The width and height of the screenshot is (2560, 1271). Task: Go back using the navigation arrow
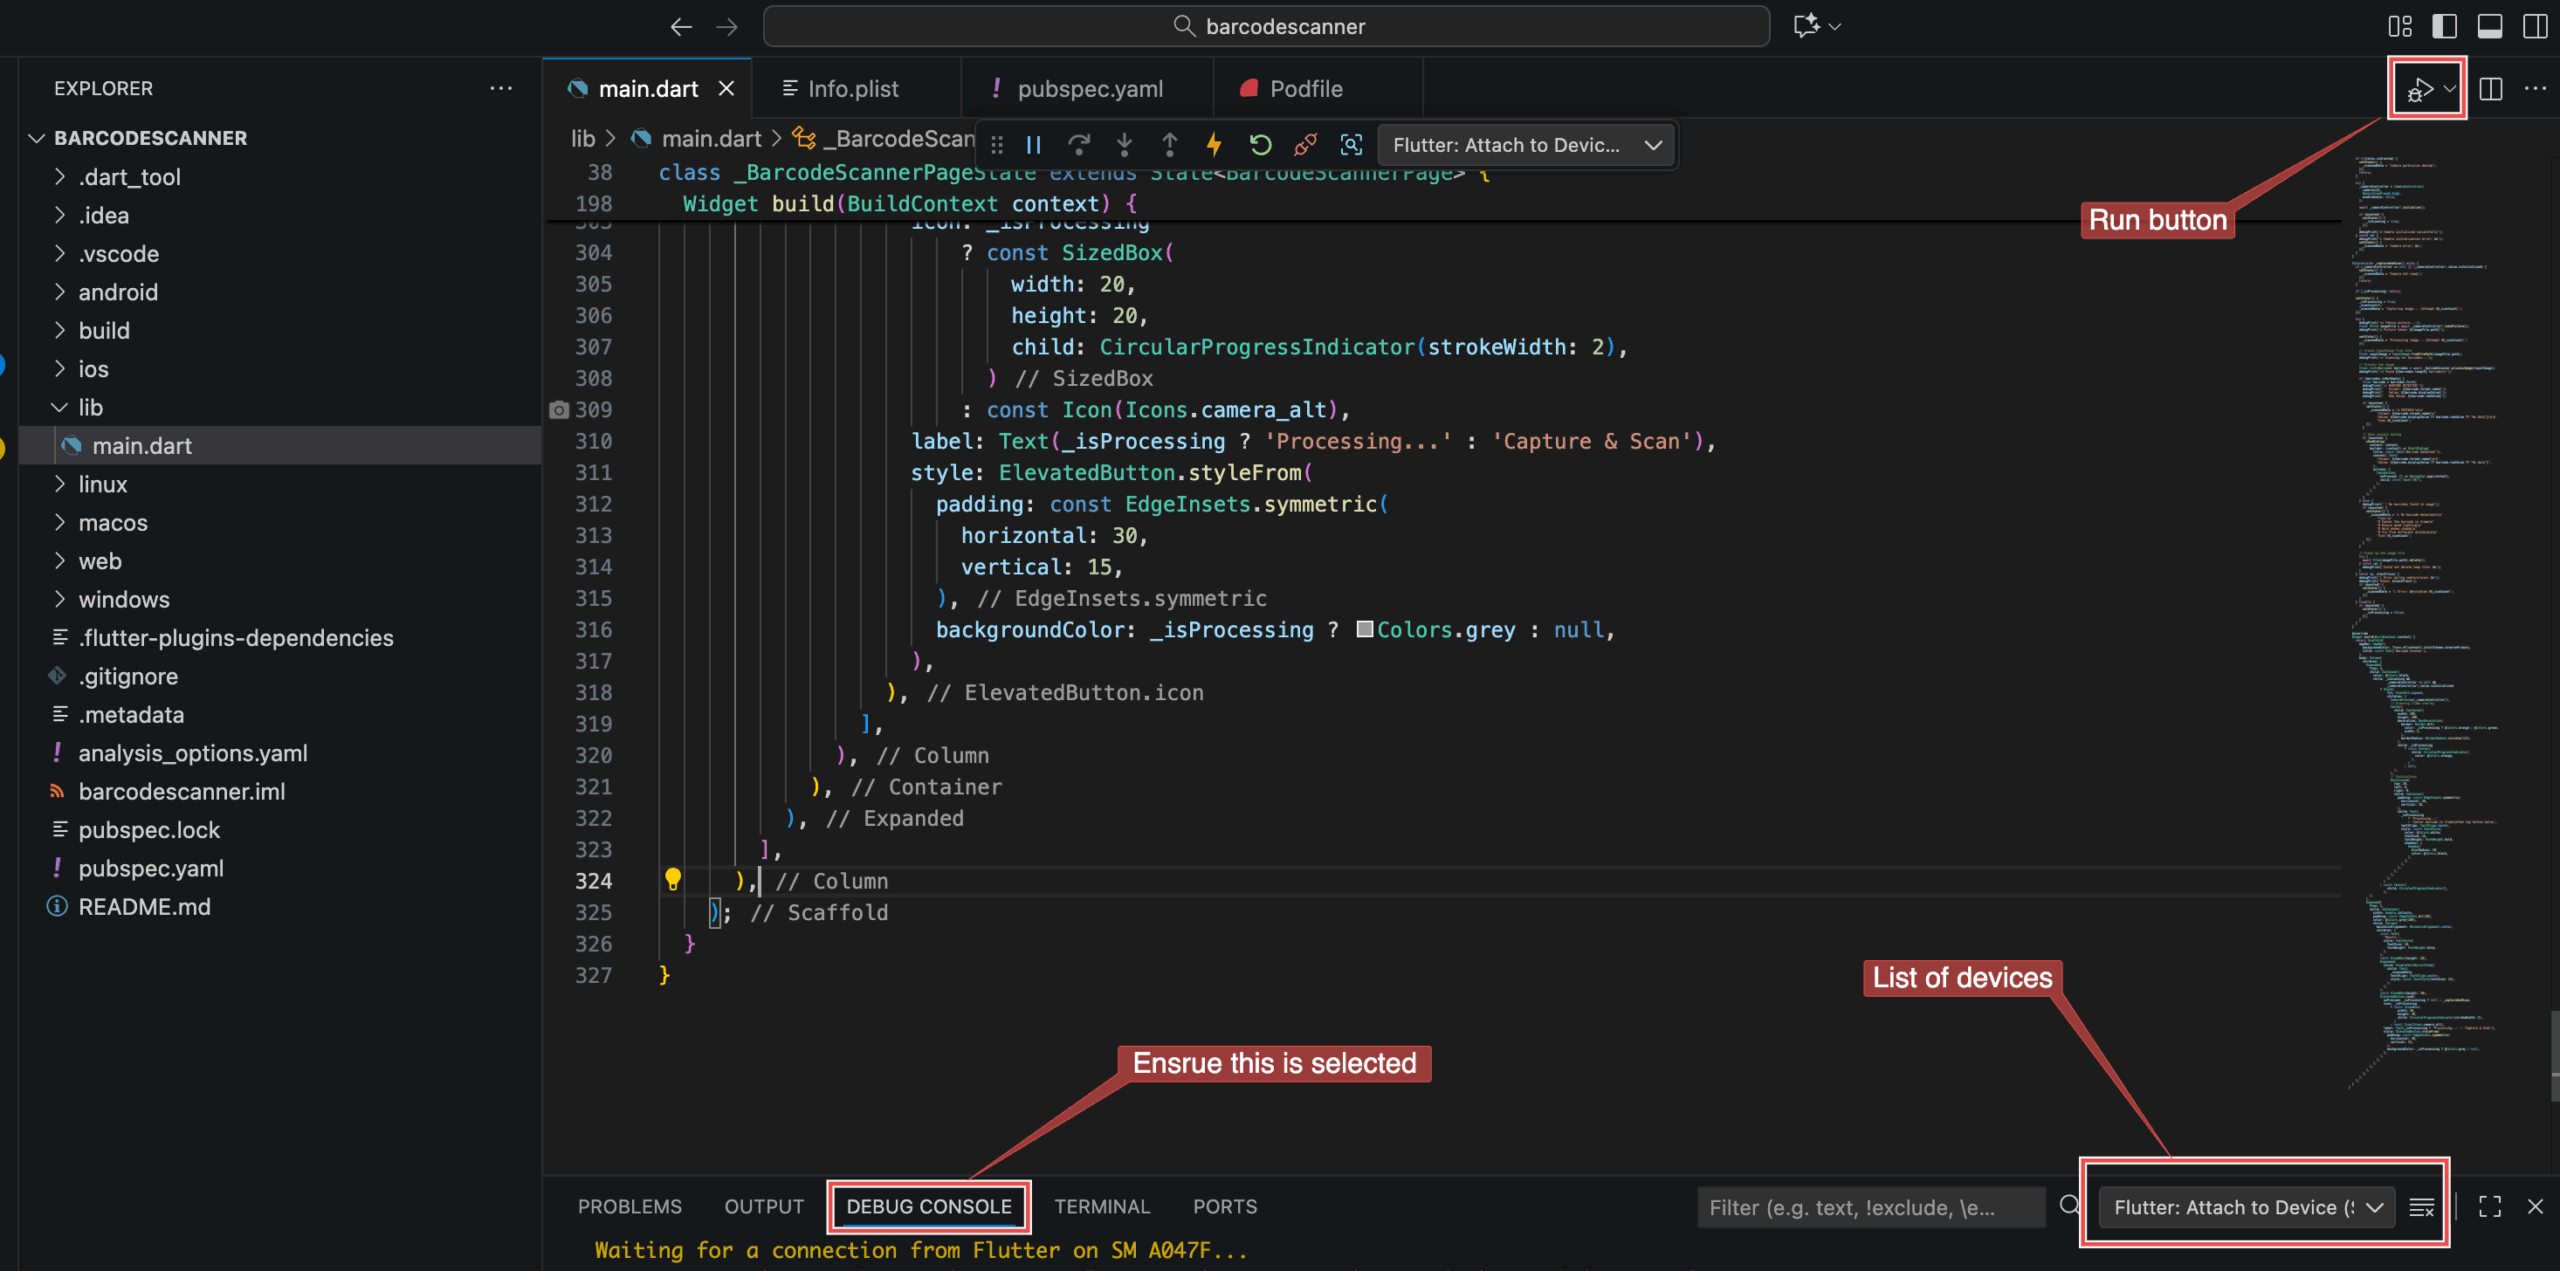681,26
